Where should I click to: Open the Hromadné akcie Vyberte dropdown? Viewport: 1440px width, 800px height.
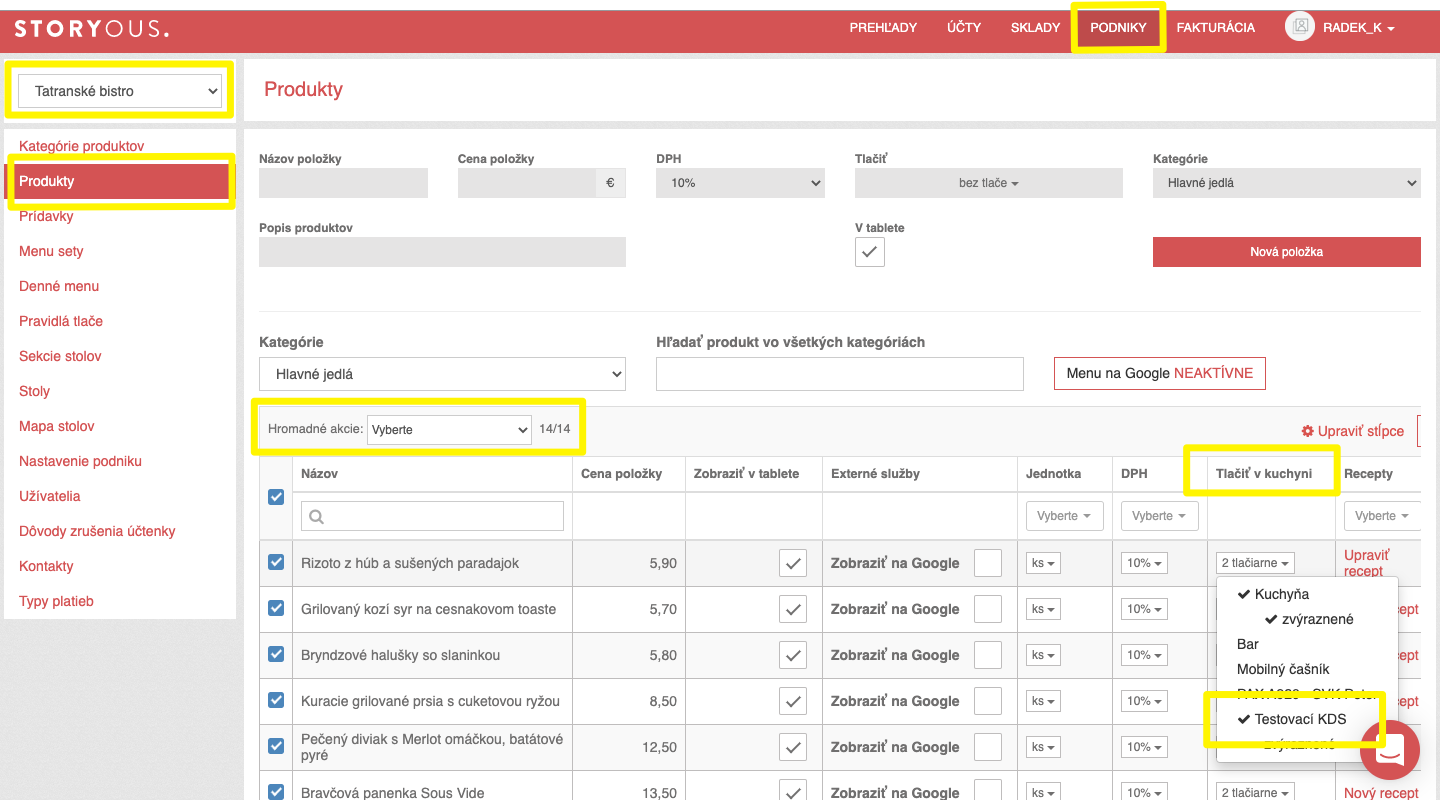[449, 430]
